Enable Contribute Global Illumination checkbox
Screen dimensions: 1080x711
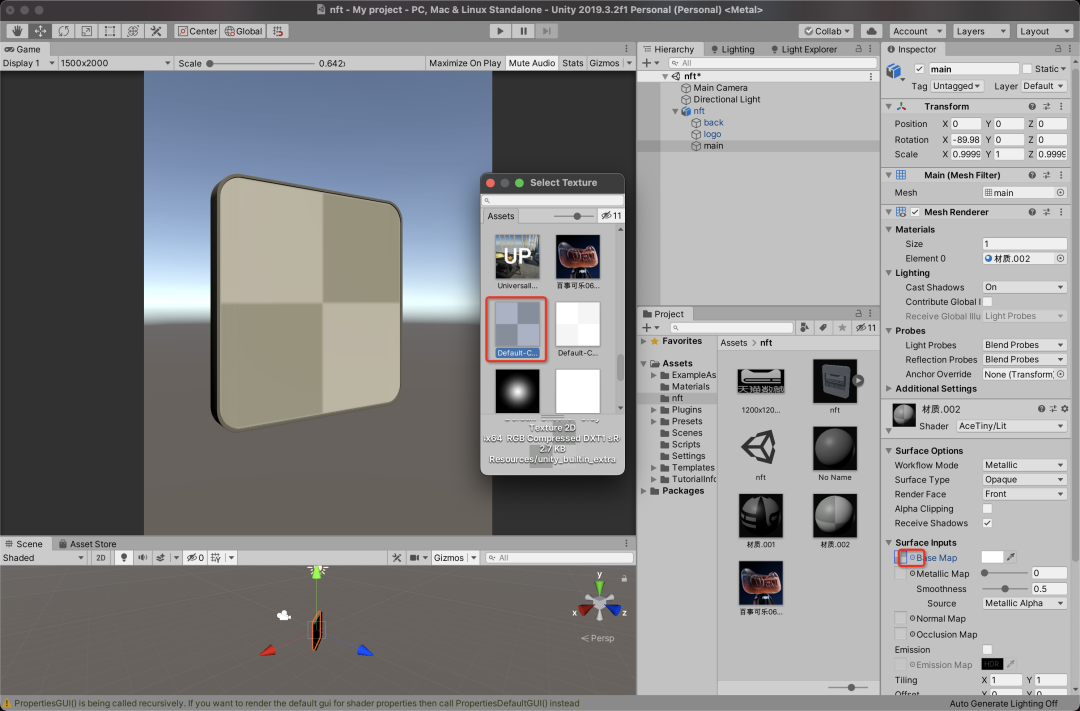pos(987,302)
